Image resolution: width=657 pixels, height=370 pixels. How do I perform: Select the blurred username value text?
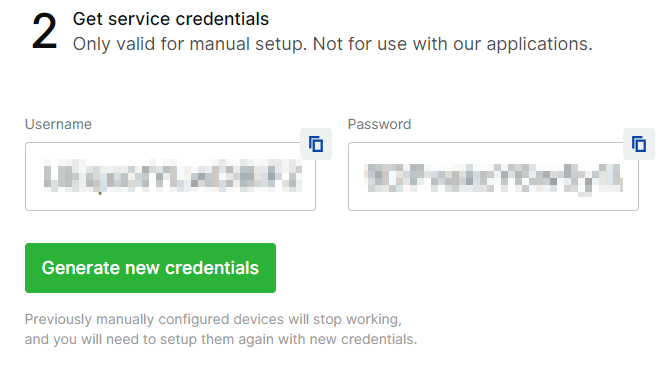pos(173,176)
